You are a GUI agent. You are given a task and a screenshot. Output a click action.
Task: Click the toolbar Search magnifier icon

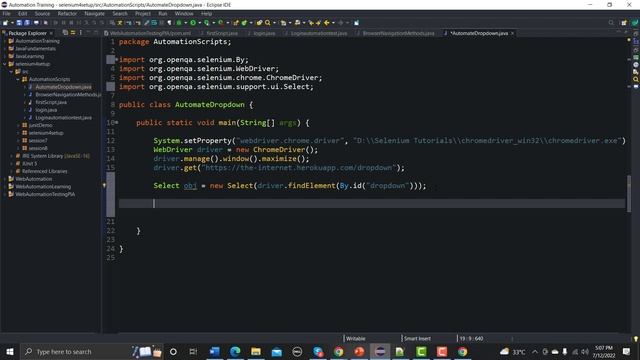(x=268, y=23)
